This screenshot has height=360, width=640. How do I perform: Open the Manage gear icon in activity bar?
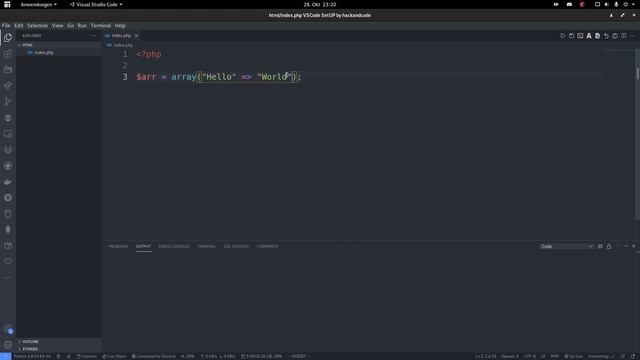pyautogui.click(x=8, y=345)
